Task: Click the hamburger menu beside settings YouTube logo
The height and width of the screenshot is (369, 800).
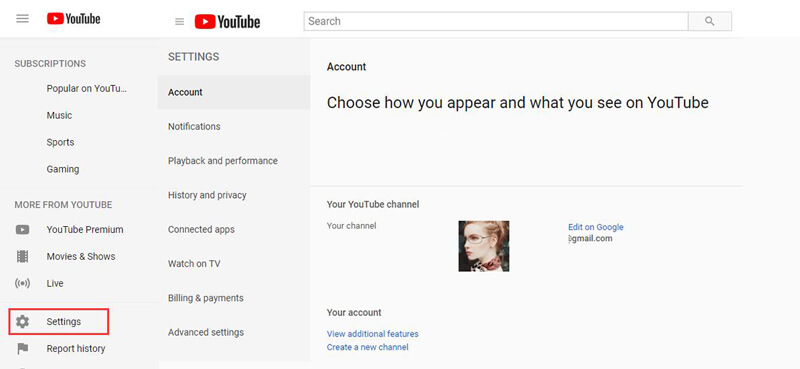Action: pos(179,21)
